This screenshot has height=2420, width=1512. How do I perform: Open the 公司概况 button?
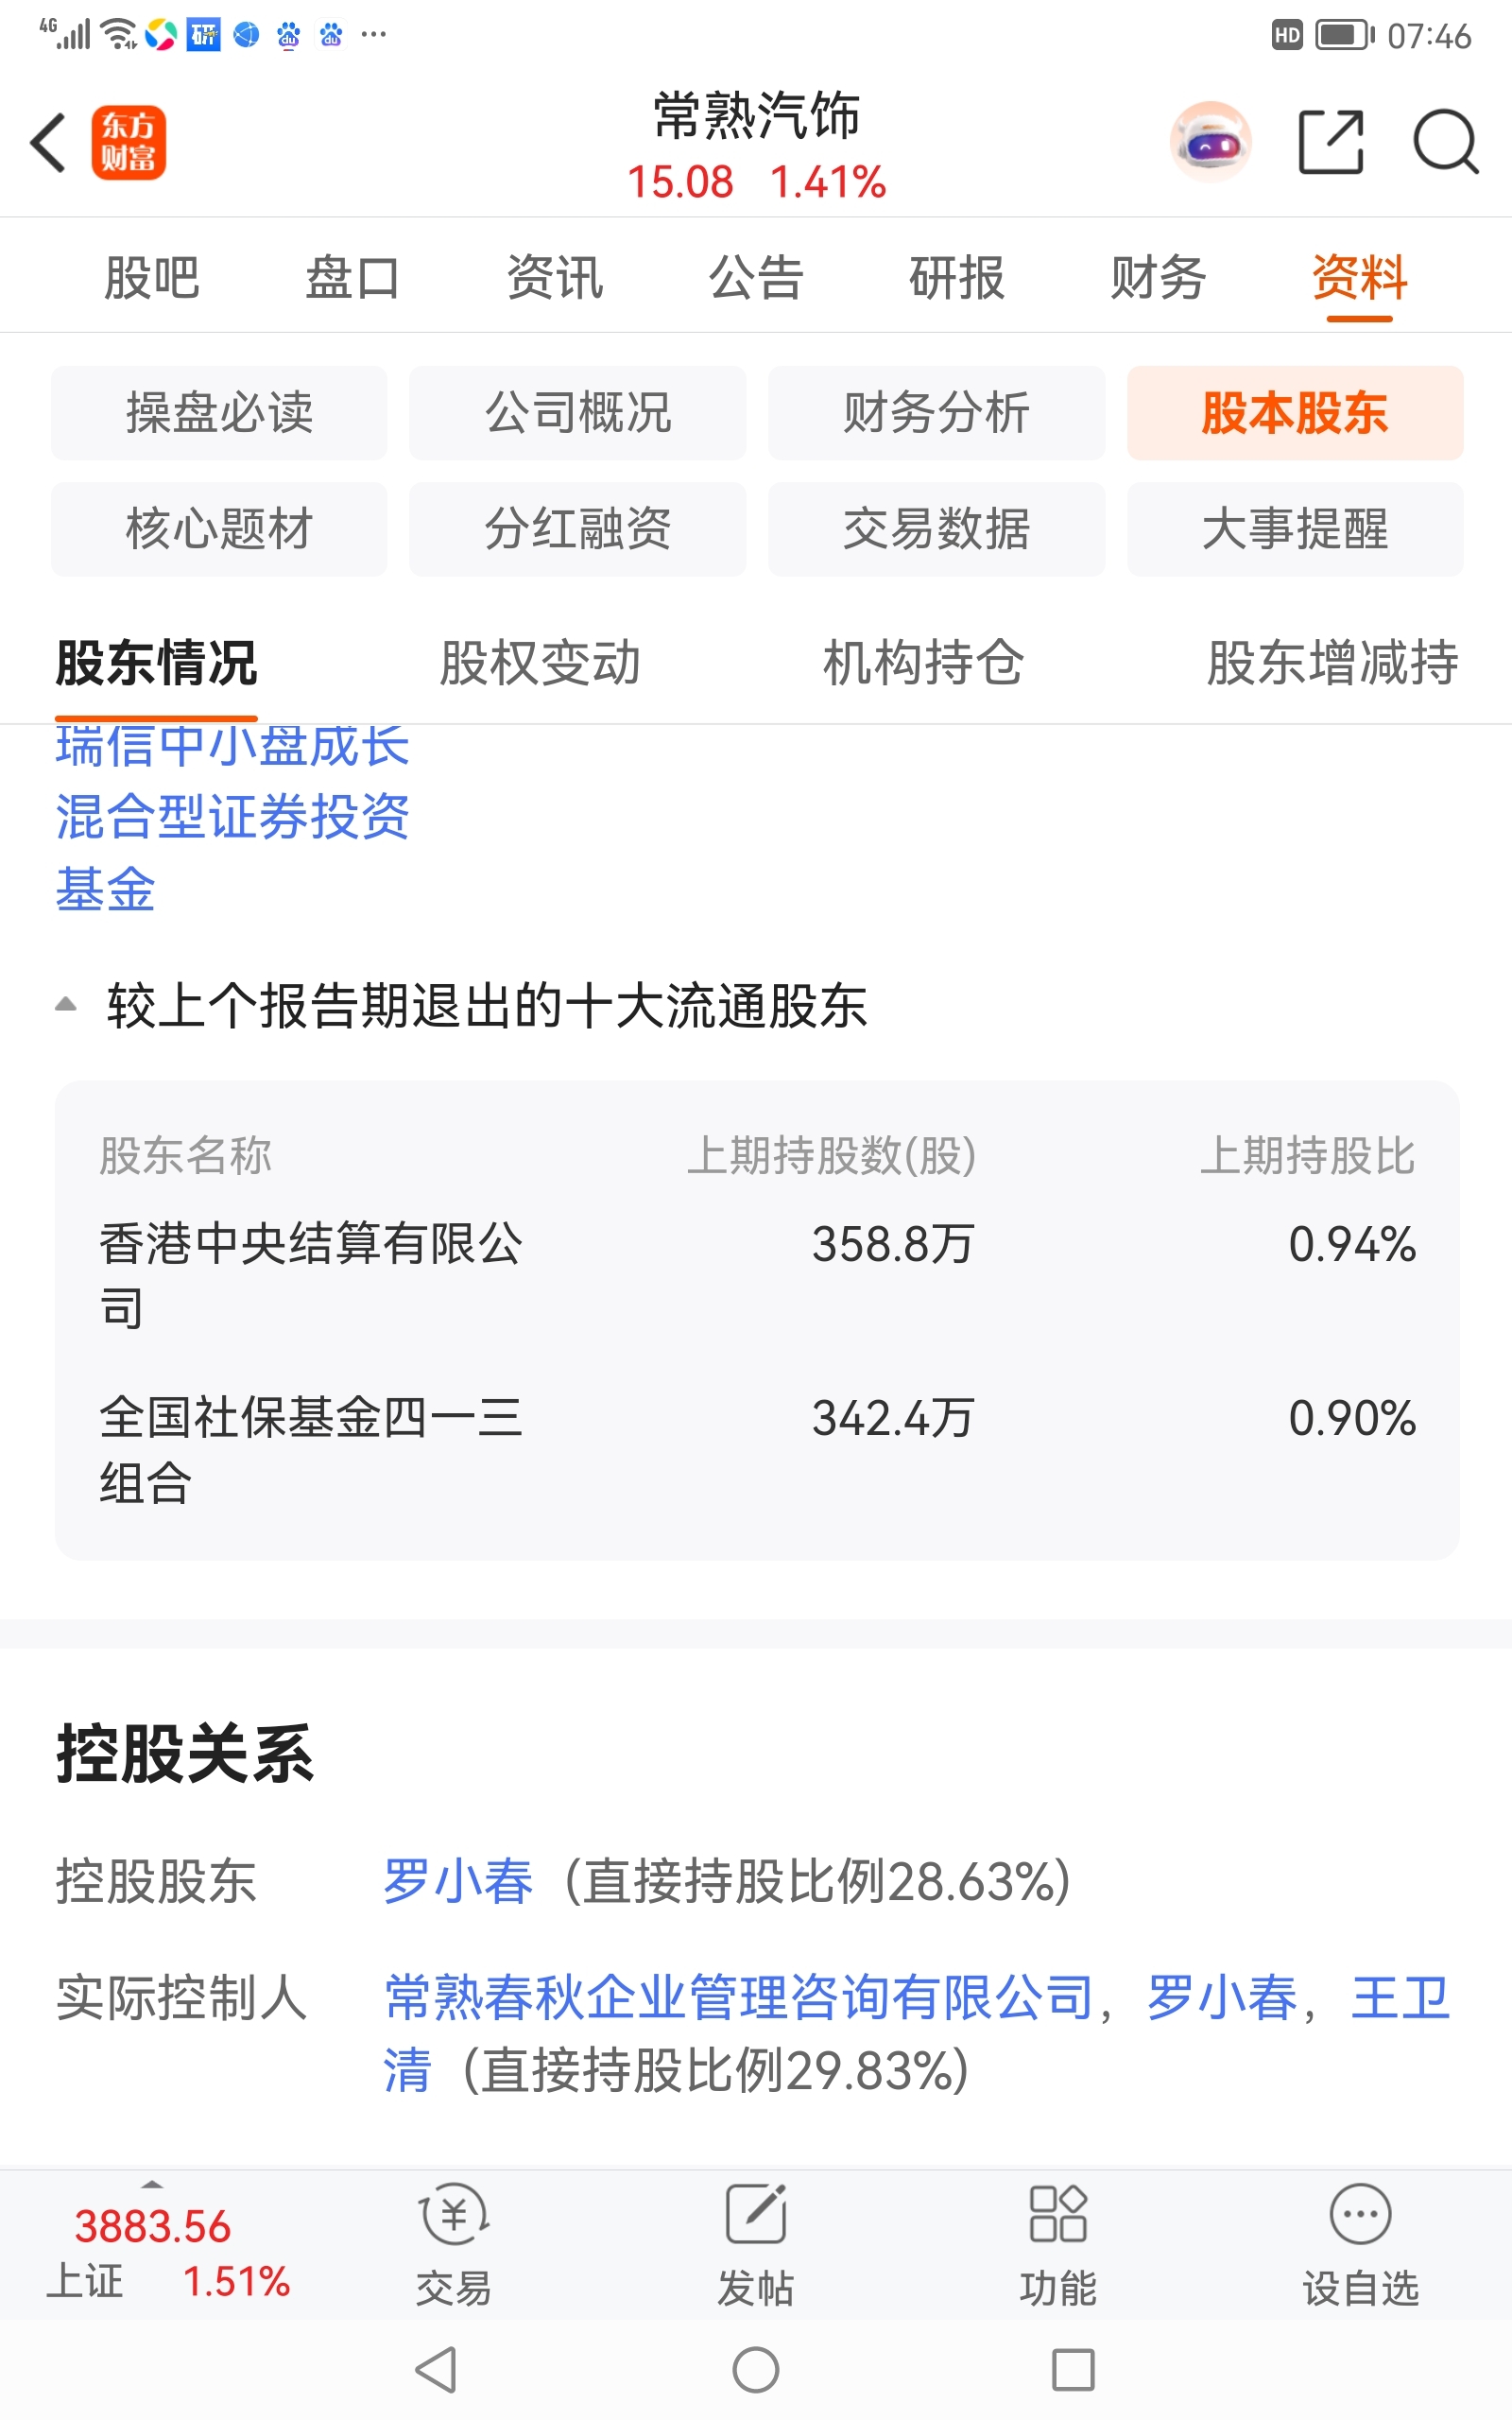click(x=577, y=413)
